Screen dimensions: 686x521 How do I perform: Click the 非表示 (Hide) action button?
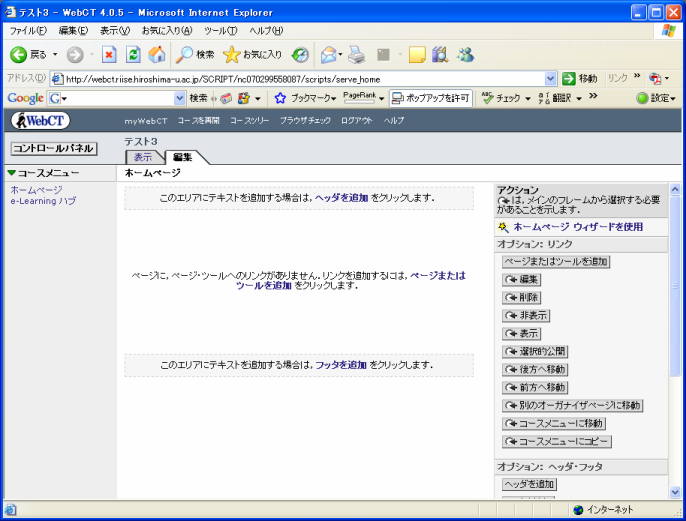click(x=525, y=315)
